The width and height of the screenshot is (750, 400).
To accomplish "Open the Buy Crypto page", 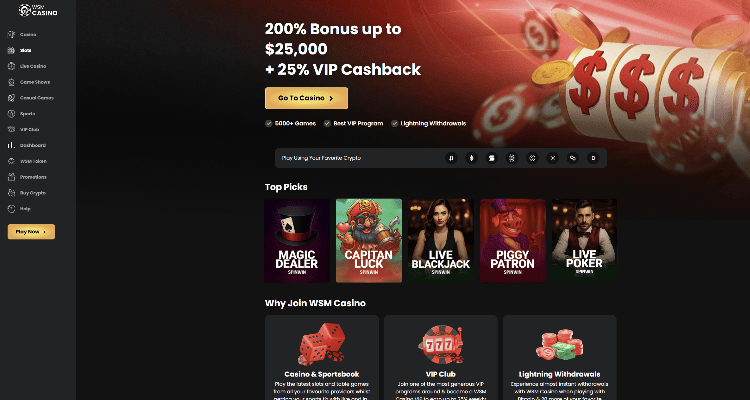I will (x=27, y=193).
